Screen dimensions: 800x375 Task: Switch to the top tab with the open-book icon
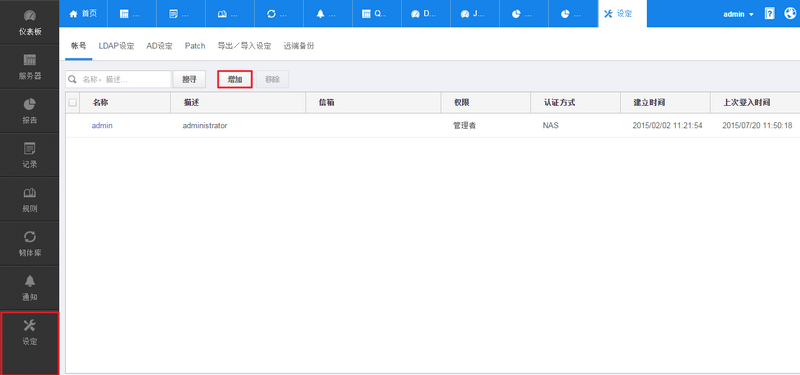tap(230, 14)
